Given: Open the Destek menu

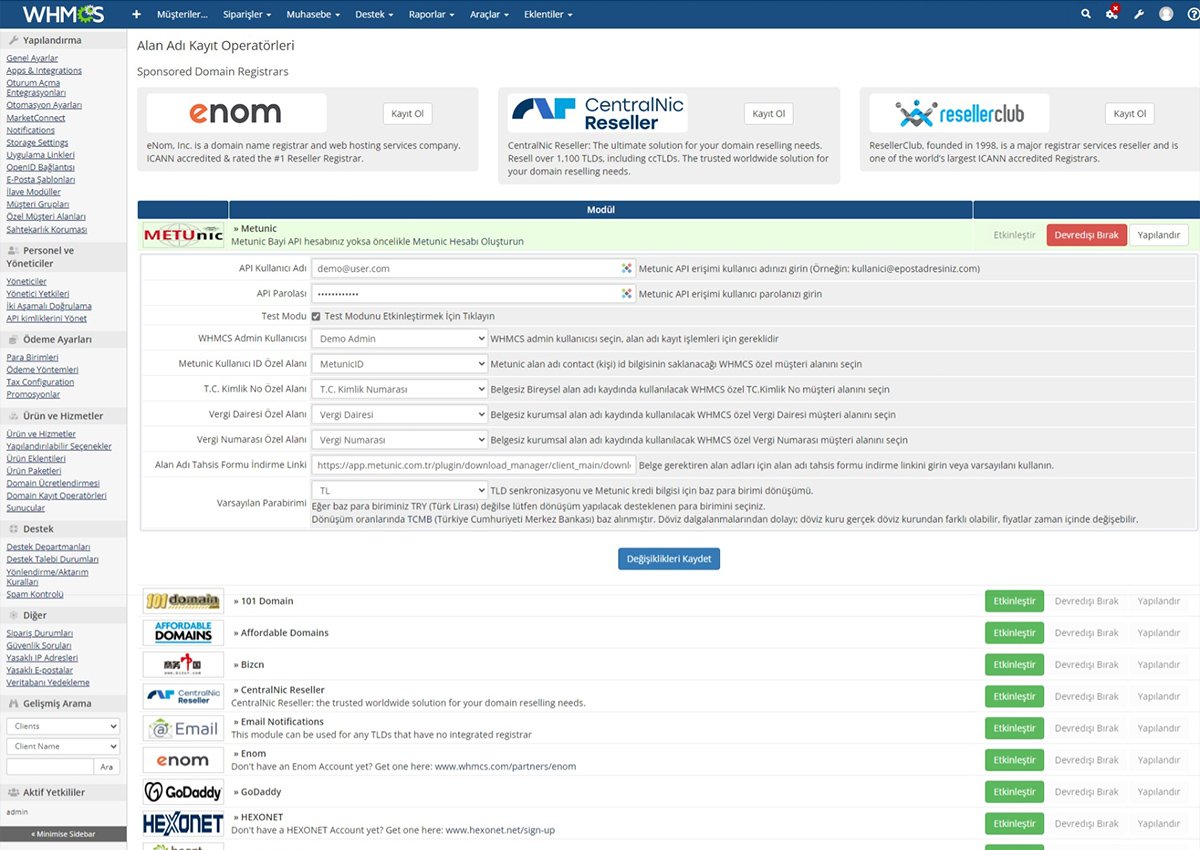Looking at the screenshot, I should [x=375, y=15].
